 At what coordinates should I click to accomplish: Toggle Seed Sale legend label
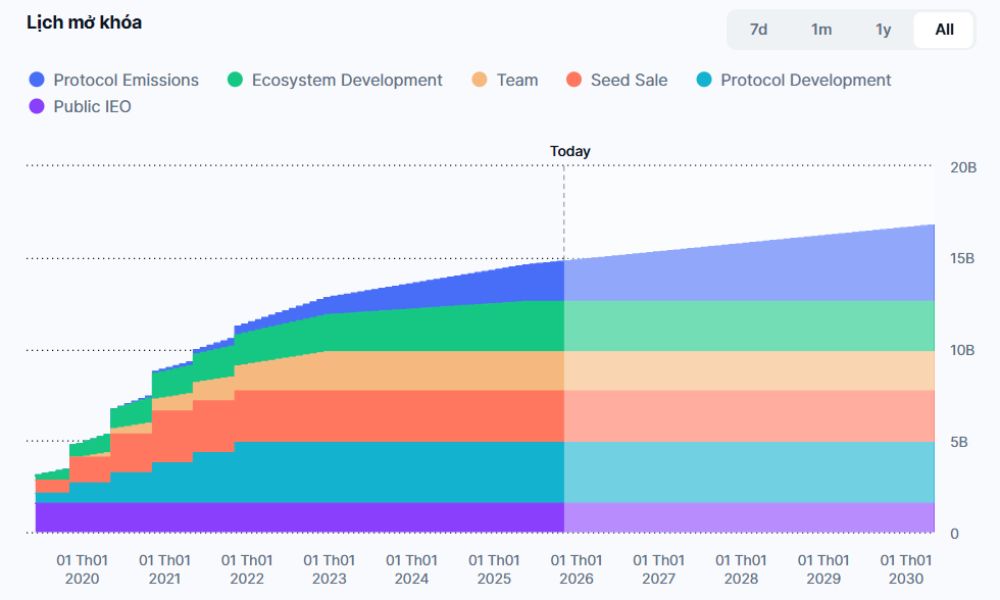point(629,80)
